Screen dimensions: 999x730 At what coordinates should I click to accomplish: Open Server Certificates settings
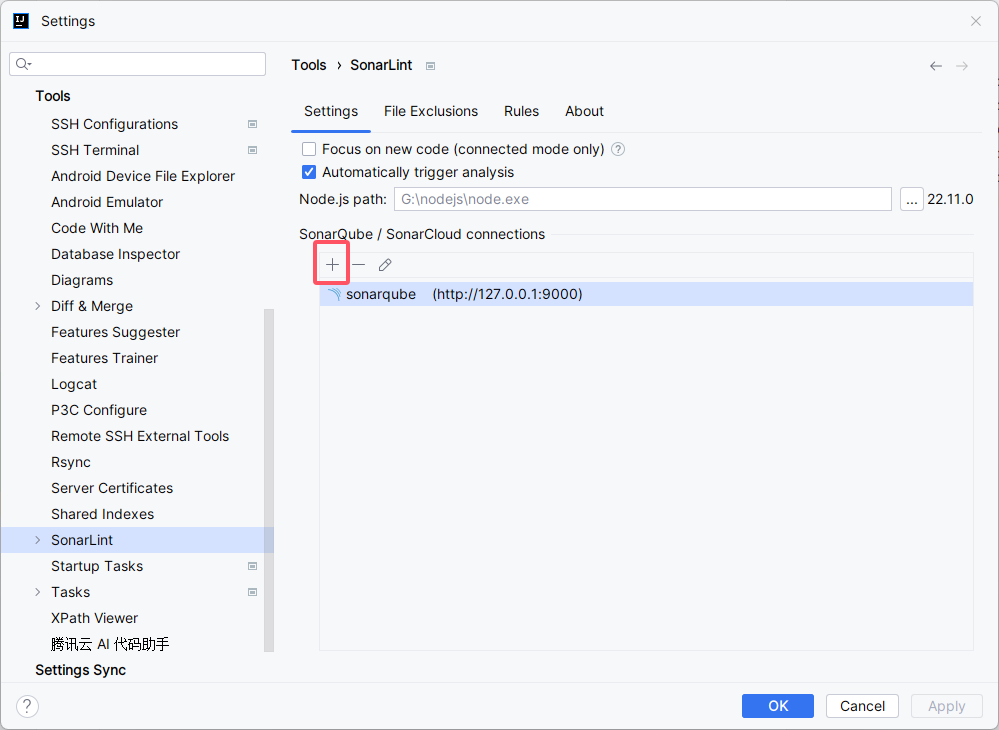pos(112,489)
